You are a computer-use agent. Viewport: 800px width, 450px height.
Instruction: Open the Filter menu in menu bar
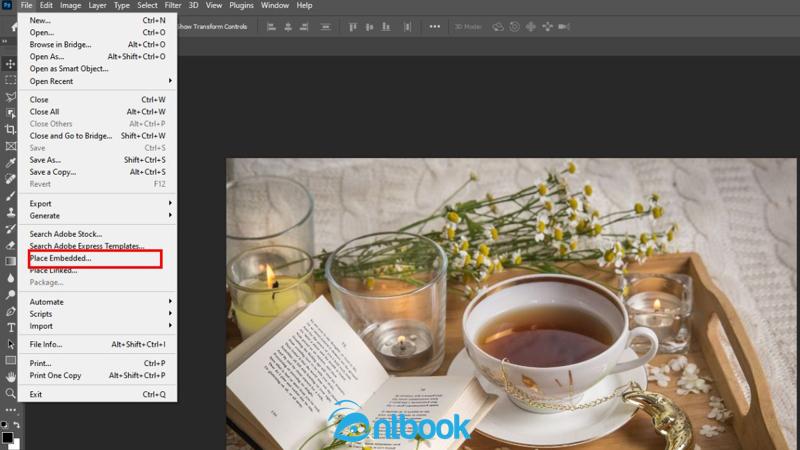coord(173,5)
